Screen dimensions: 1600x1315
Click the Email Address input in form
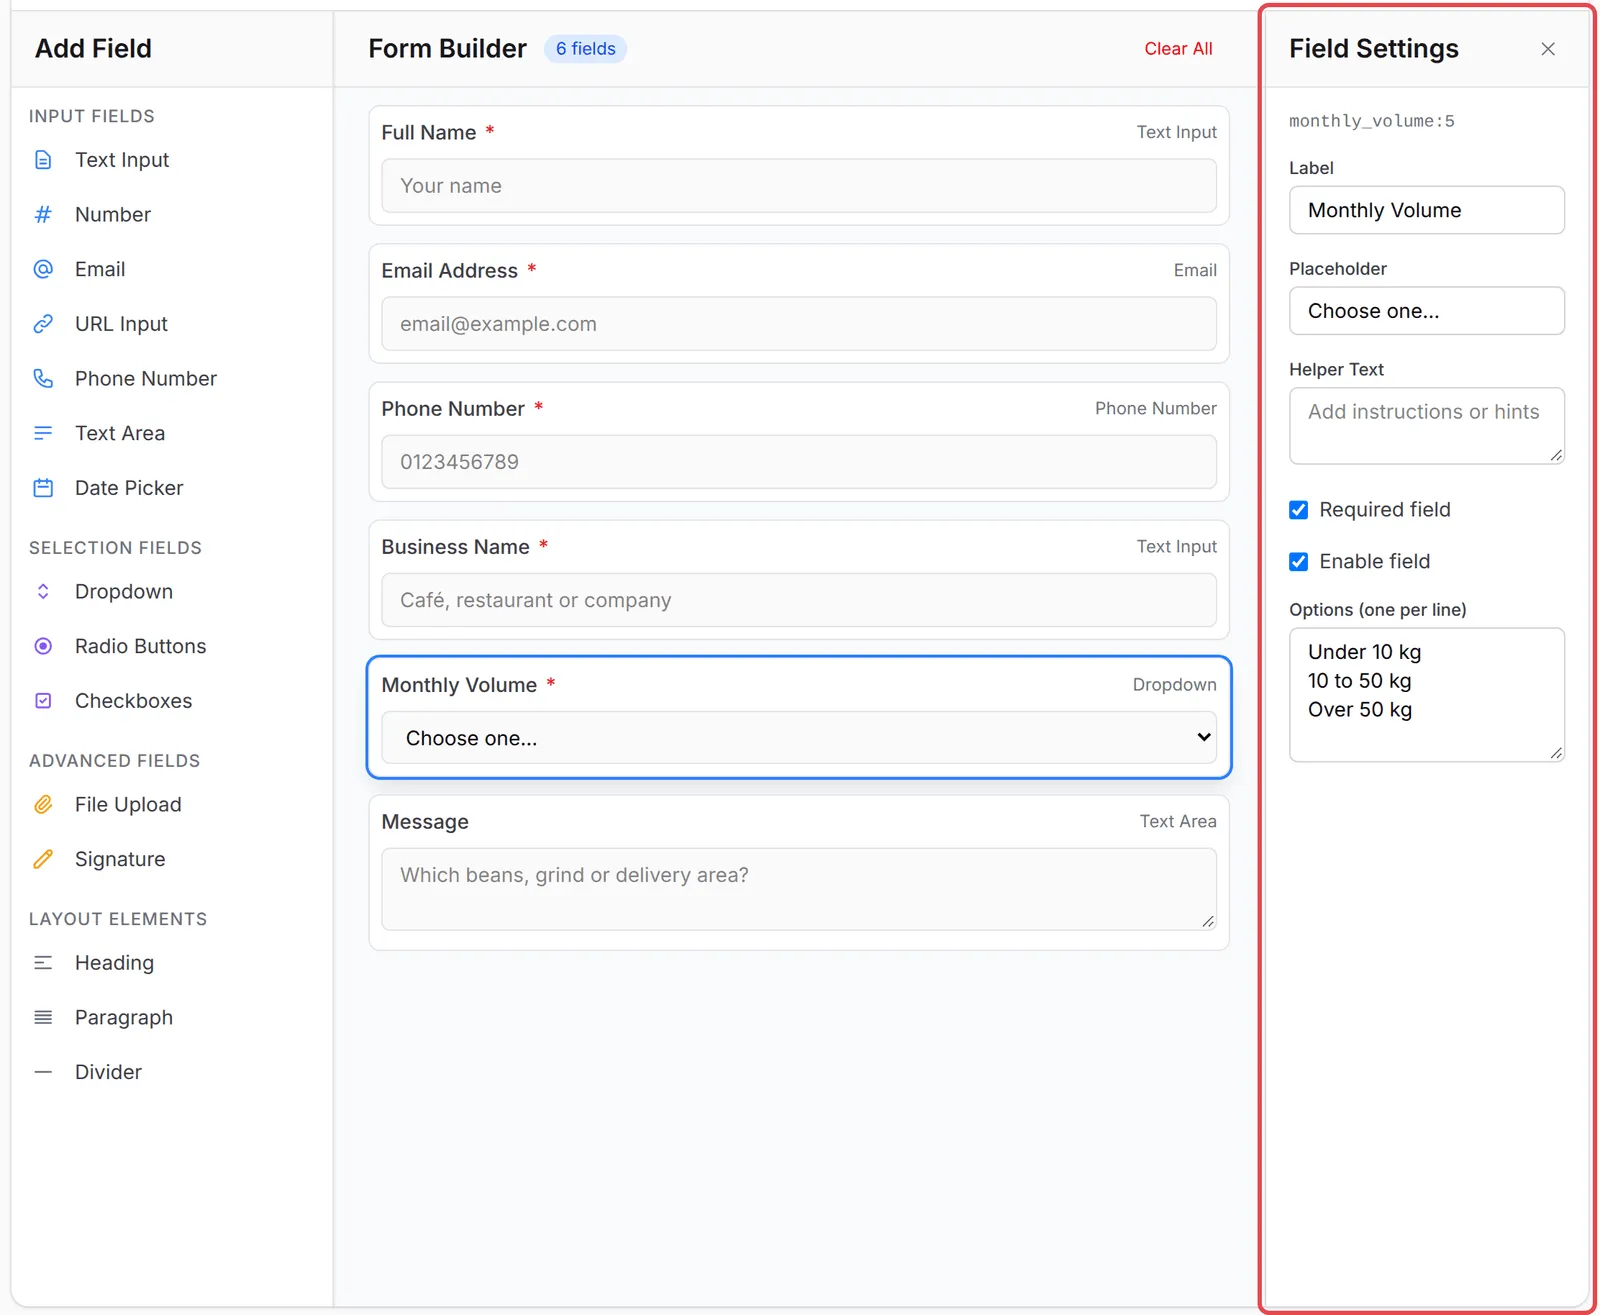point(799,324)
